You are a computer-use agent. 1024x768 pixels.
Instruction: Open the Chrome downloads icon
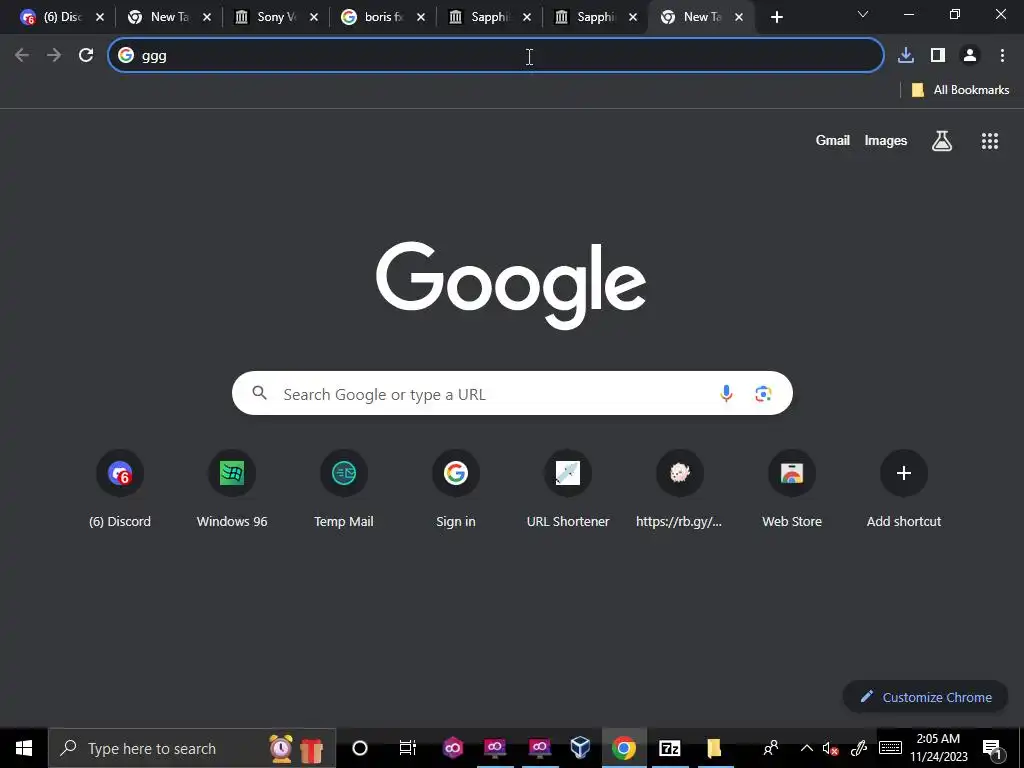tap(906, 56)
